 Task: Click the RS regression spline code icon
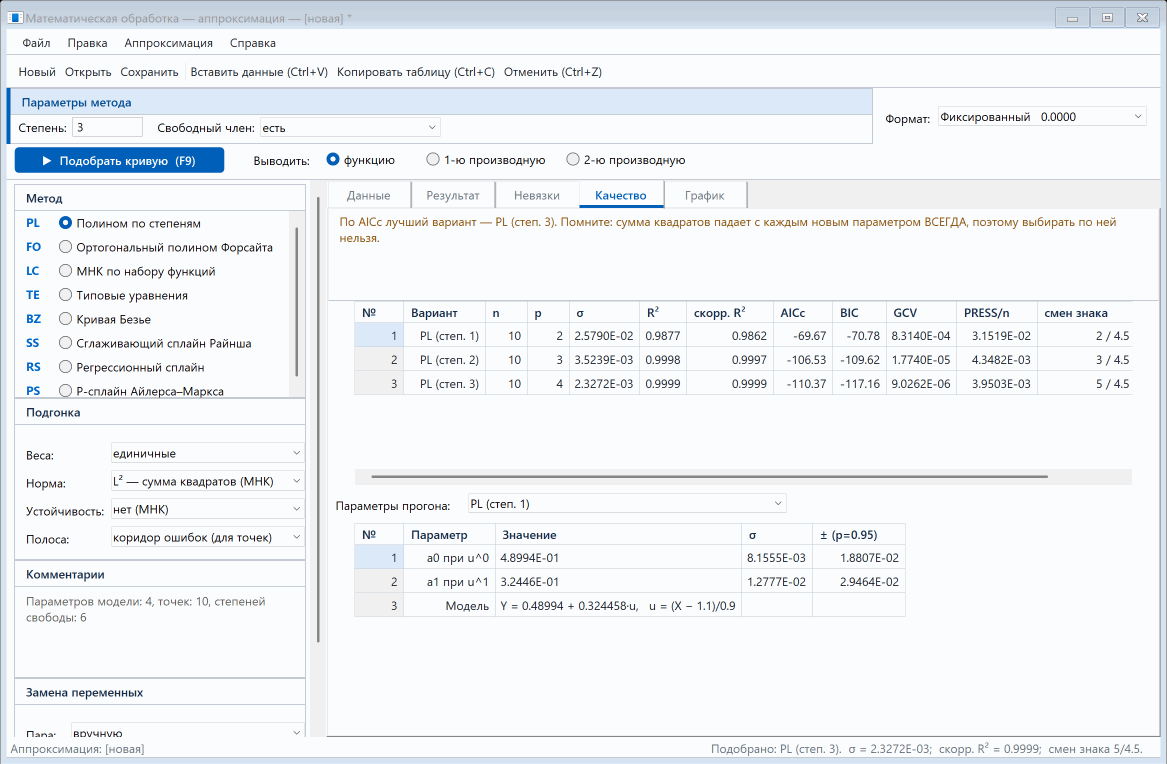coord(33,367)
